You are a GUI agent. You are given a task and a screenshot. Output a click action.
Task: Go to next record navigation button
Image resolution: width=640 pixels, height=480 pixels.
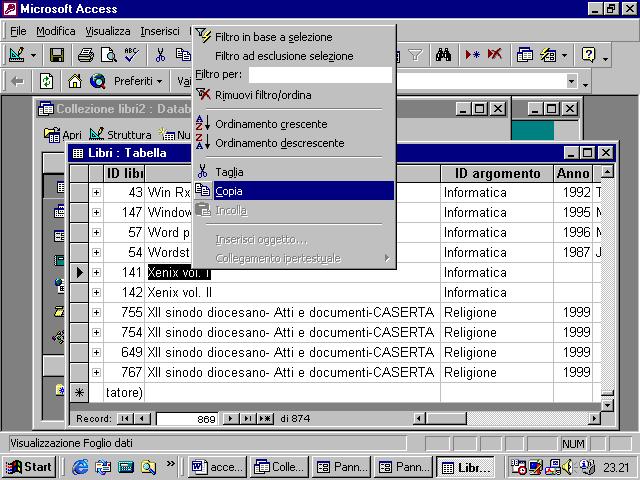click(x=231, y=419)
